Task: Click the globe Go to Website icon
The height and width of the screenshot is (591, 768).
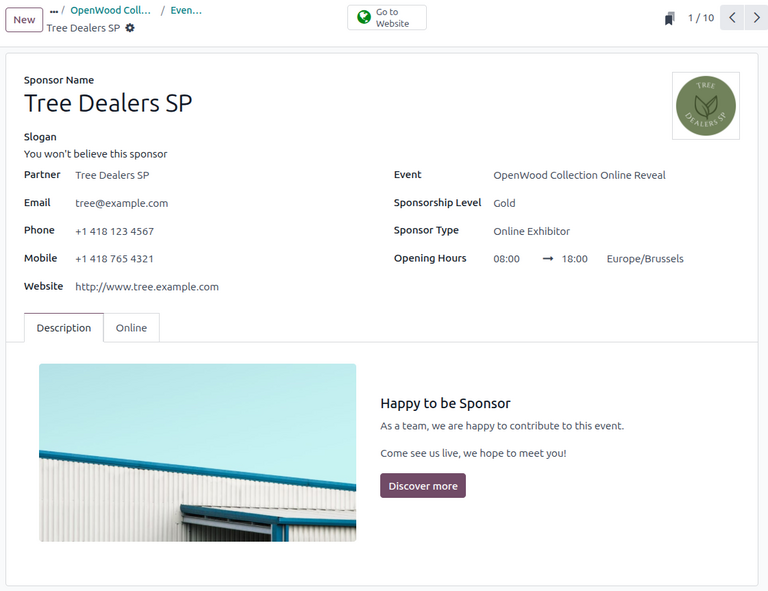Action: 364,17
